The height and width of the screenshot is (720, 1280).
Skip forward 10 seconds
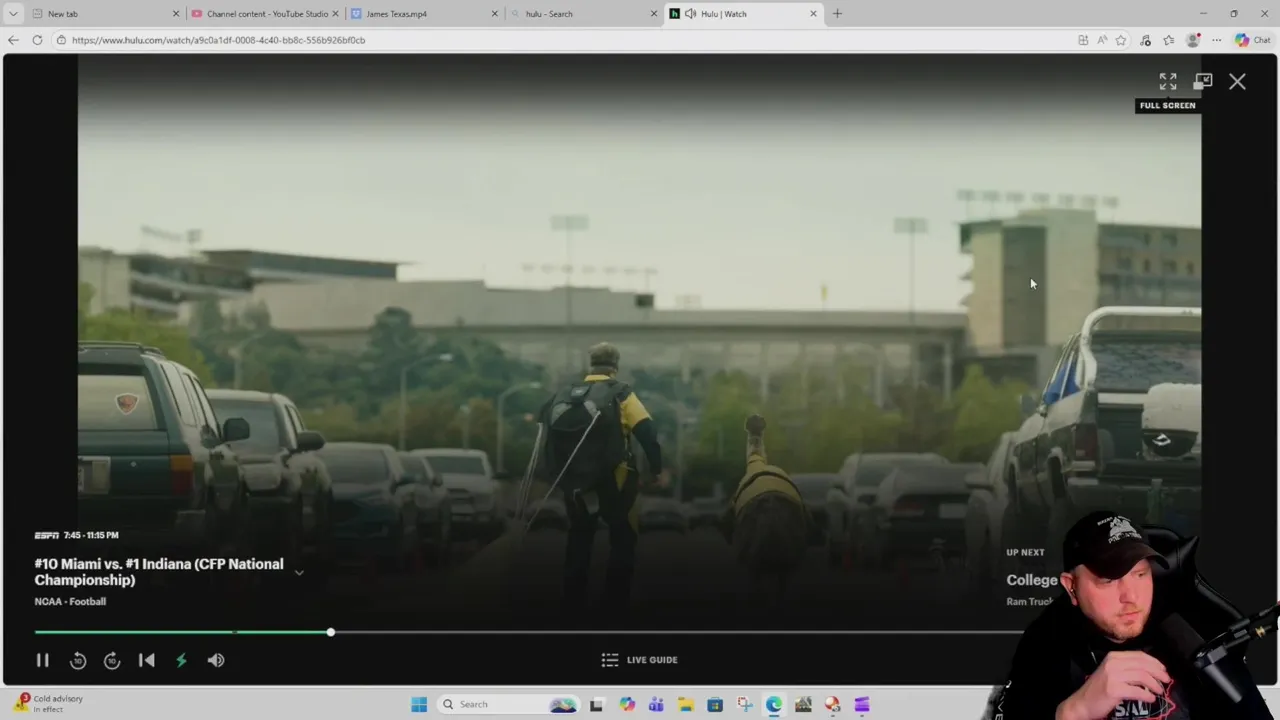[112, 660]
